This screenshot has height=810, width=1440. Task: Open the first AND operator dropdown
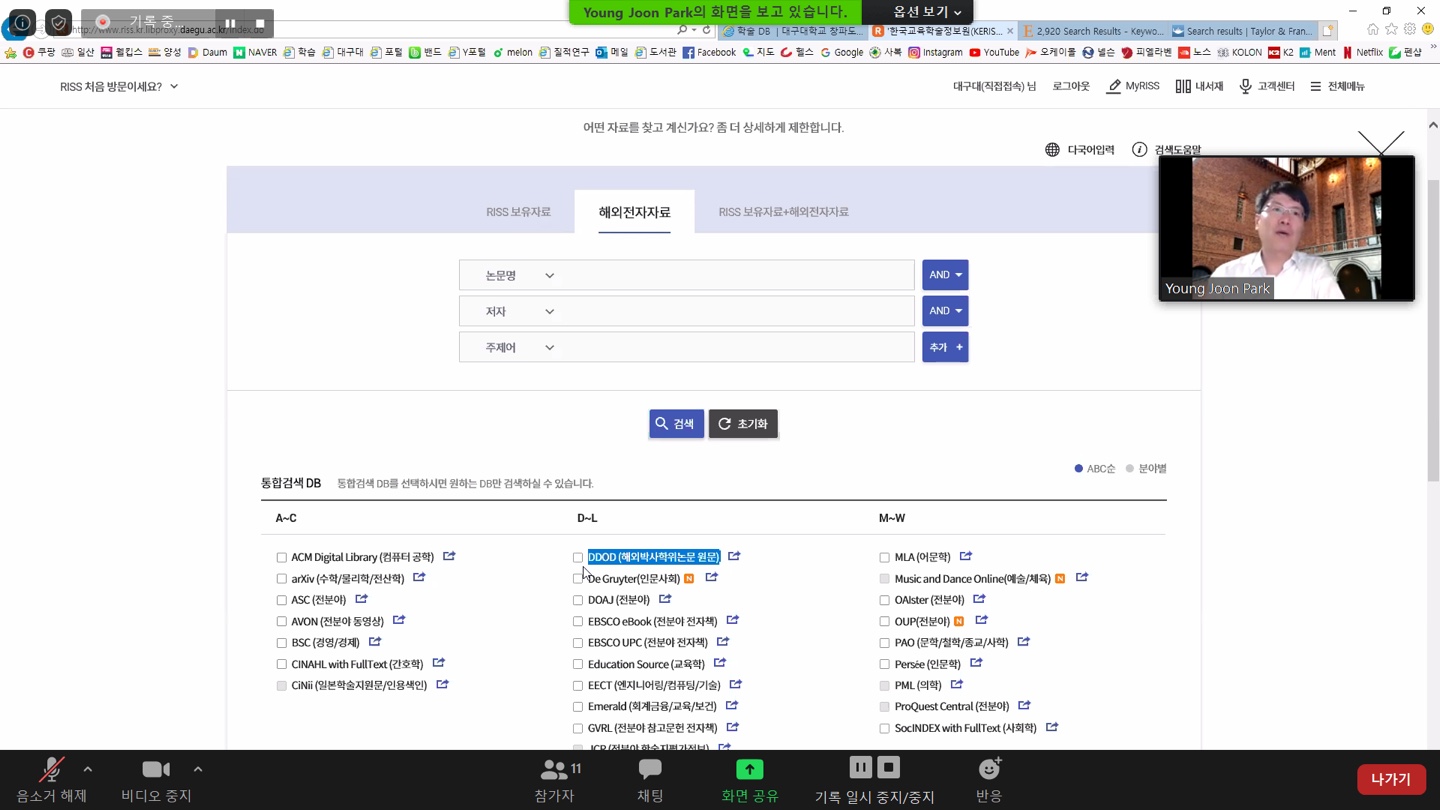945,275
